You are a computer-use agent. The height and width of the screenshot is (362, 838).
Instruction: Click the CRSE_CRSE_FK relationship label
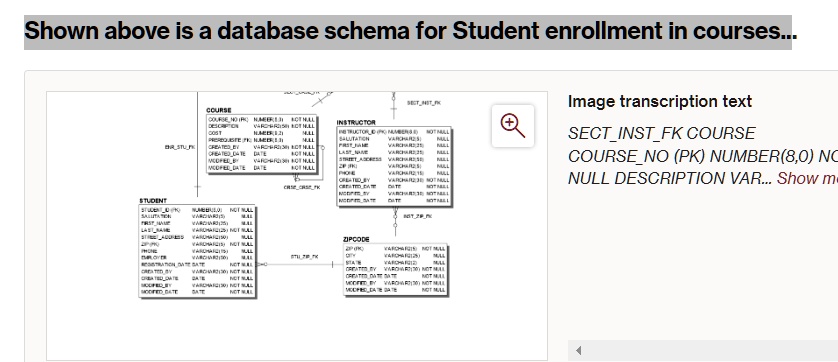[302, 188]
